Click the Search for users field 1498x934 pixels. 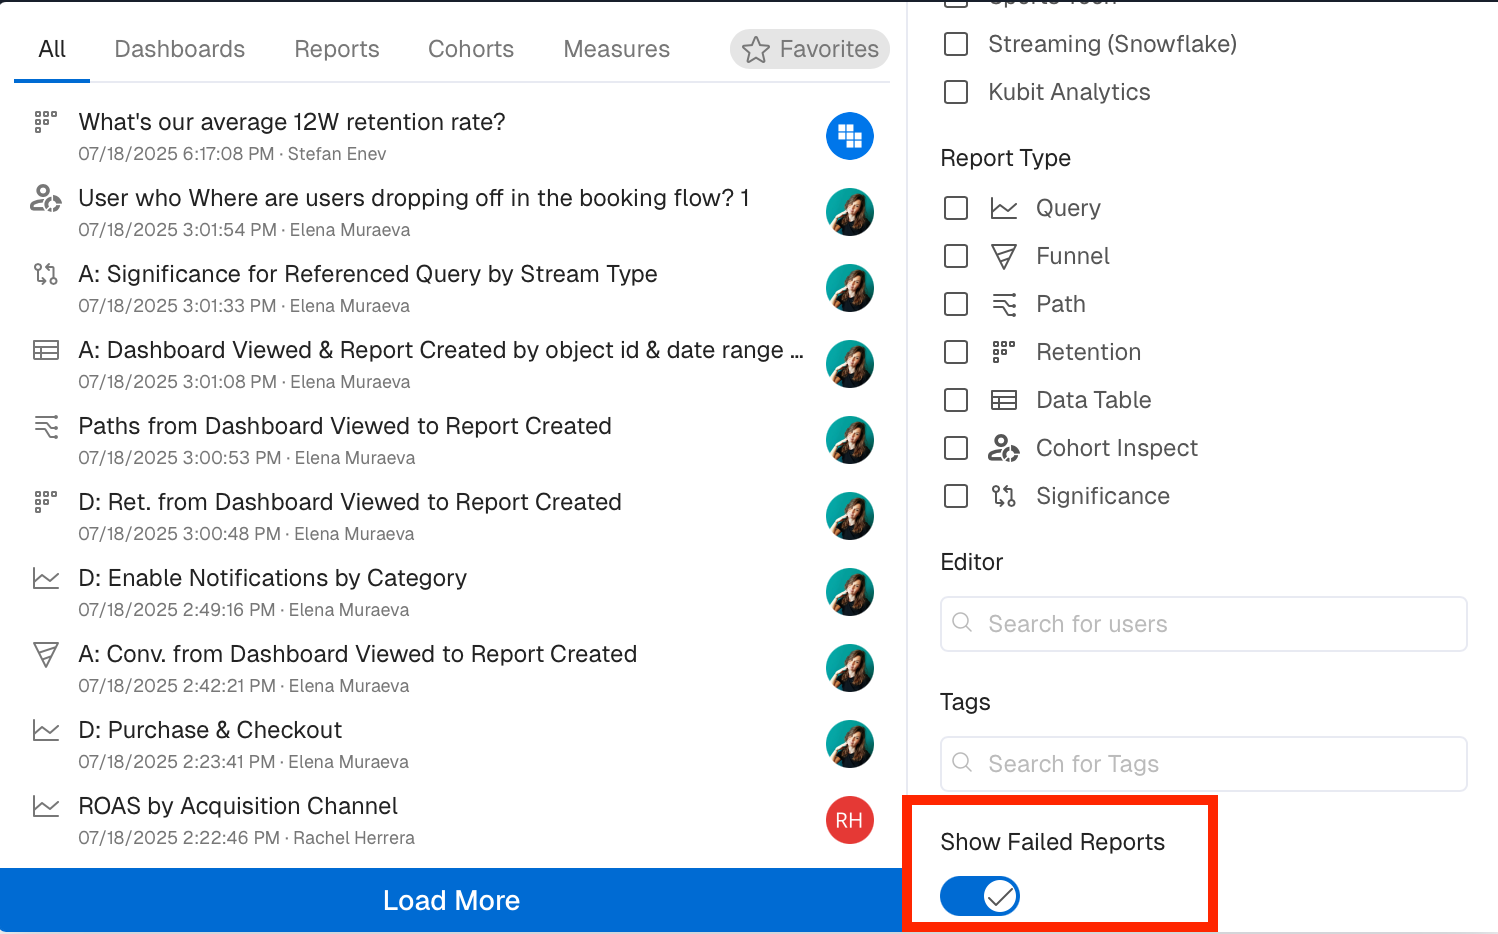pyautogui.click(x=1204, y=624)
